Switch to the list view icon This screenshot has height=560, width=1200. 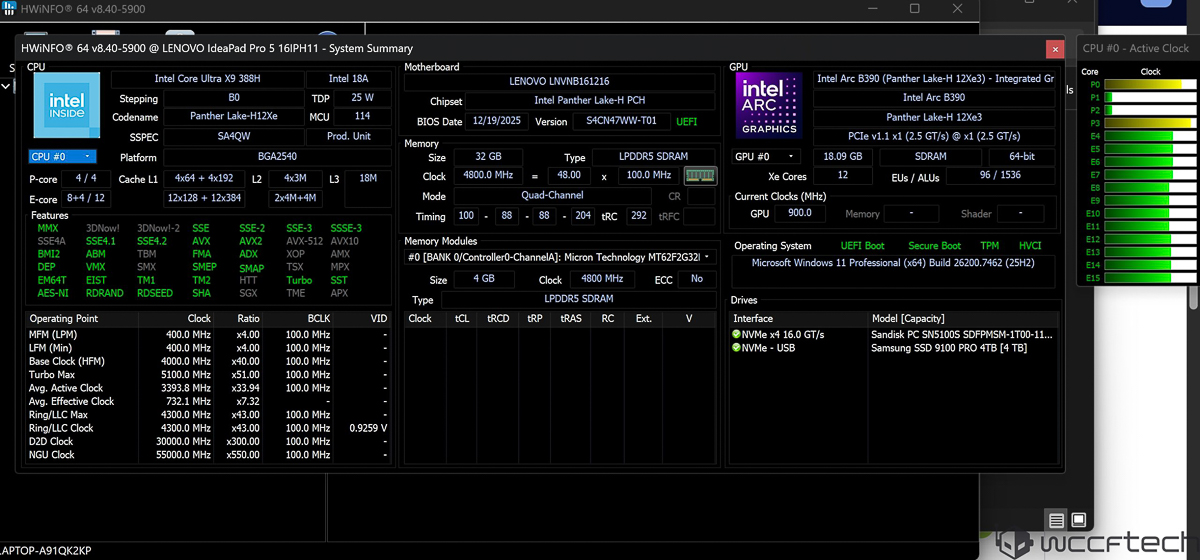[1056, 520]
